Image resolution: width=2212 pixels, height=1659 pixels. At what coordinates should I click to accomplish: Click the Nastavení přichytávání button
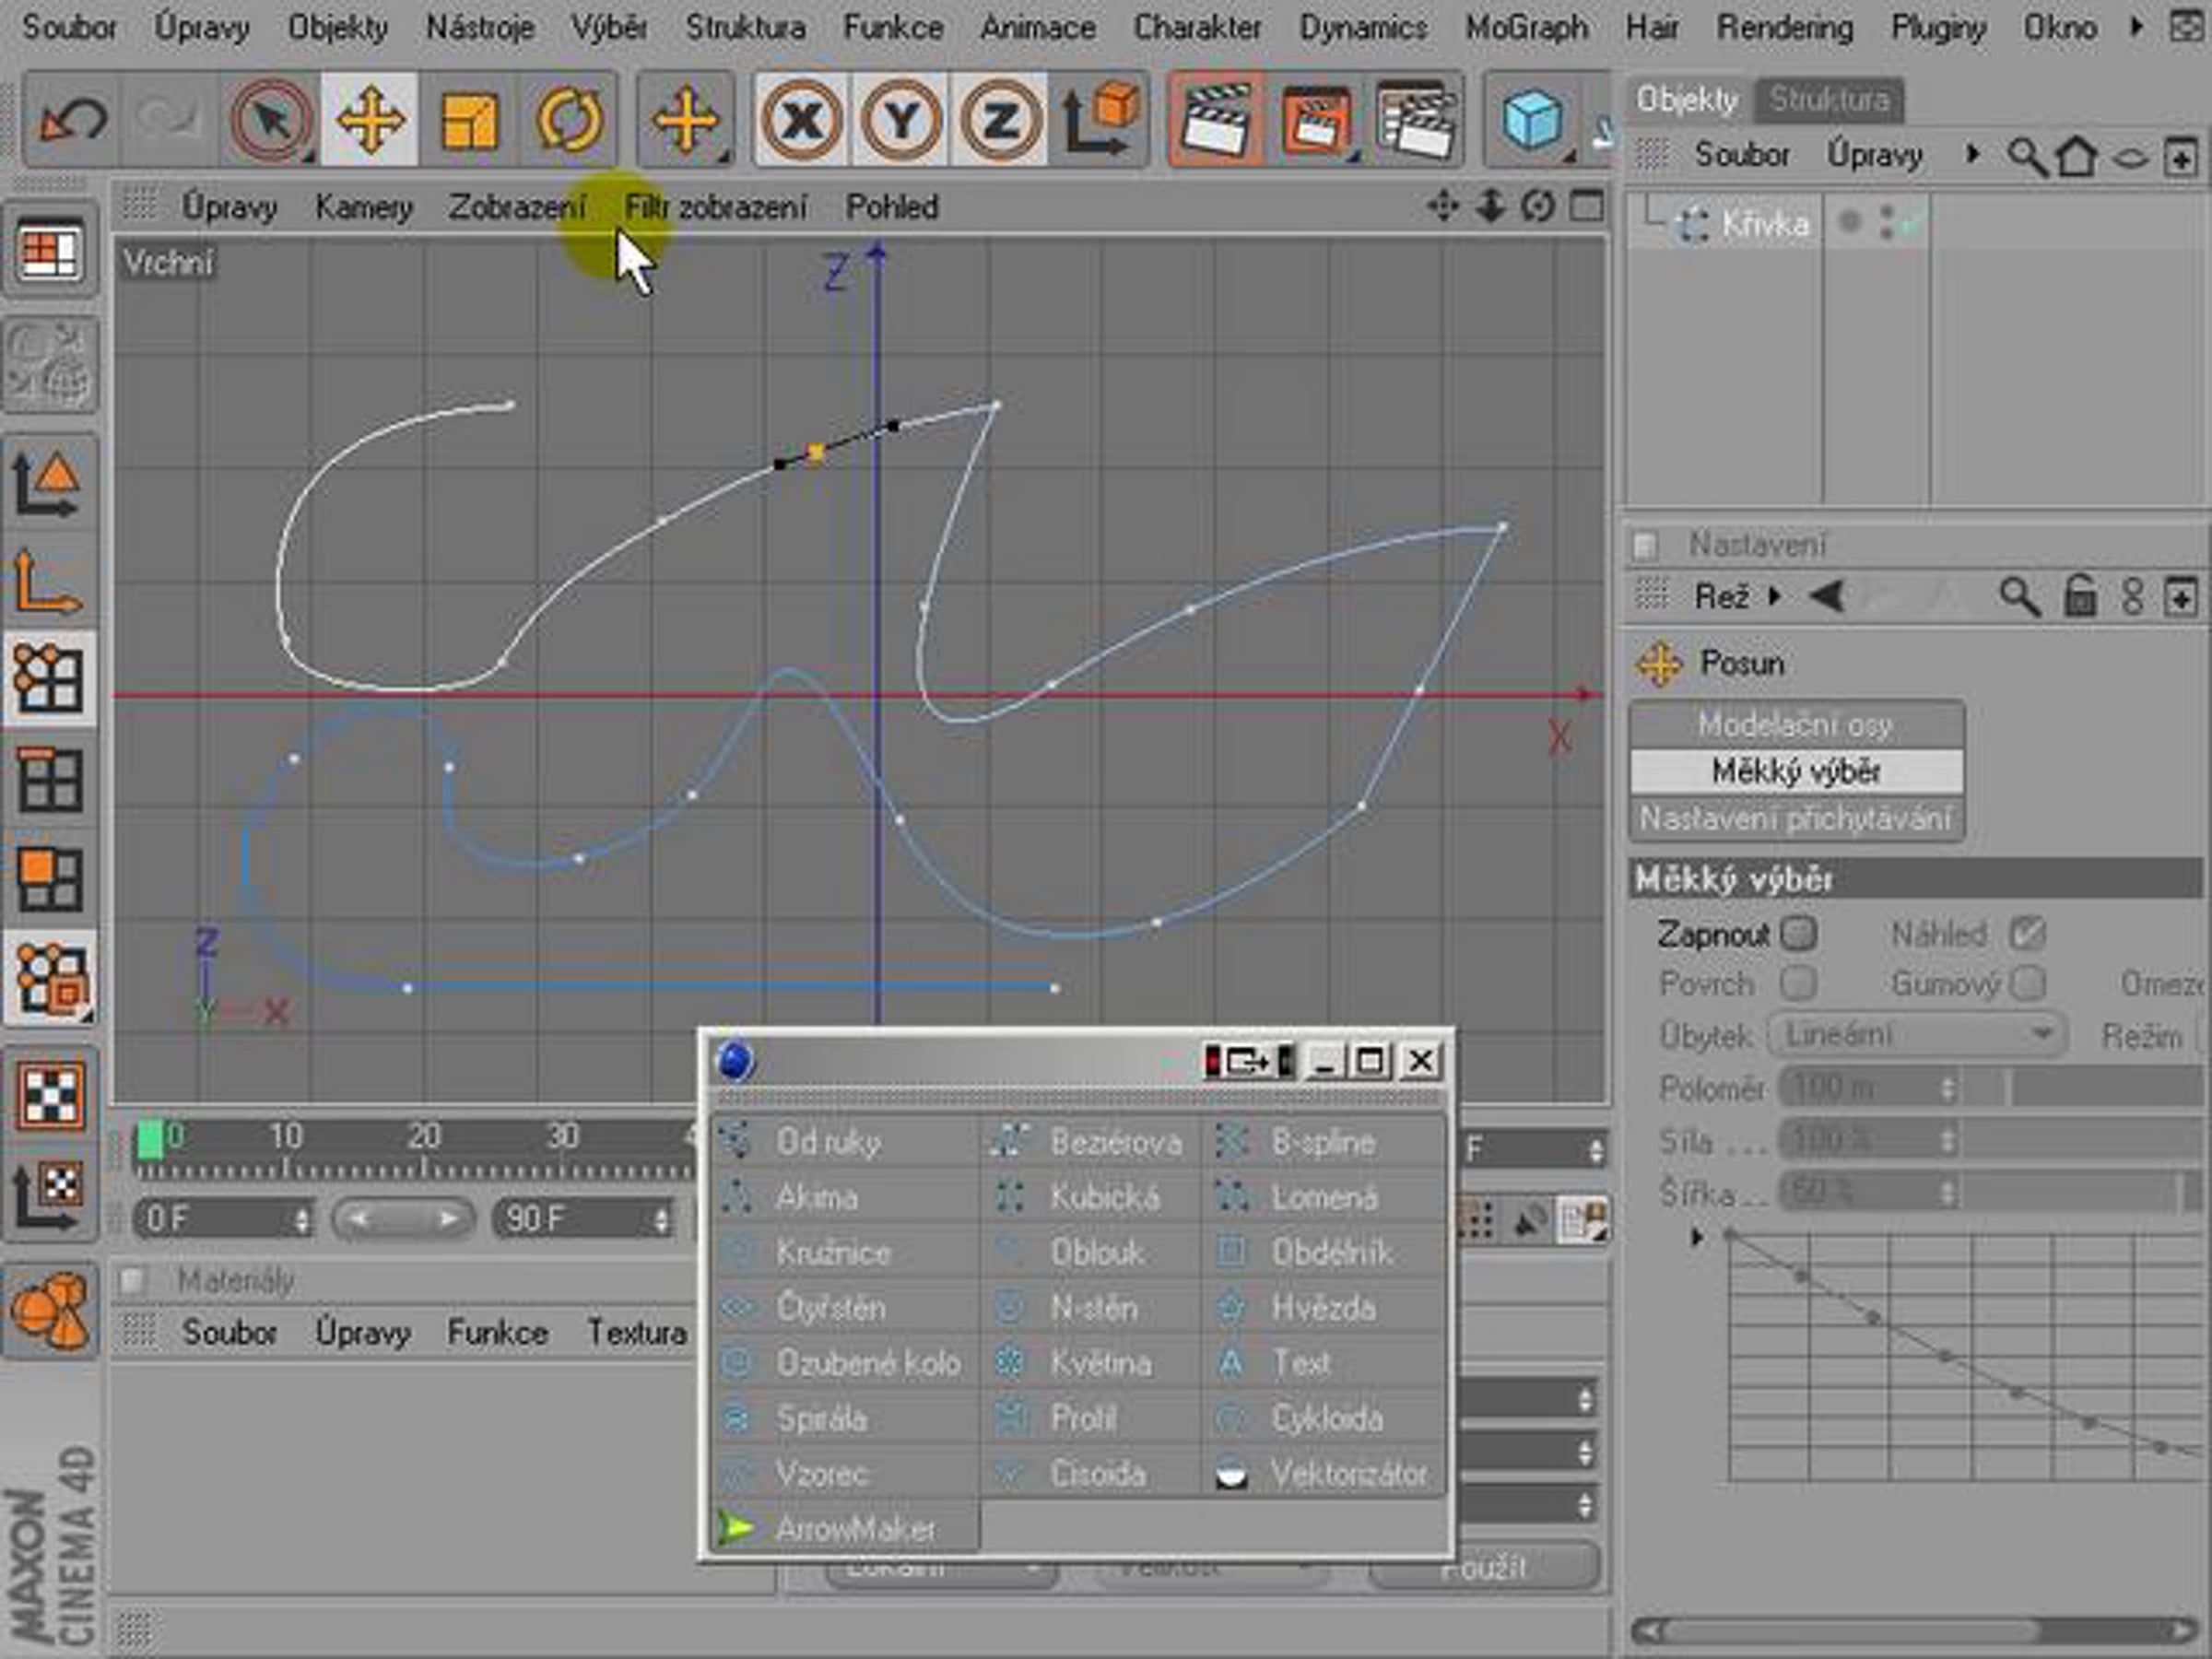coord(1796,819)
